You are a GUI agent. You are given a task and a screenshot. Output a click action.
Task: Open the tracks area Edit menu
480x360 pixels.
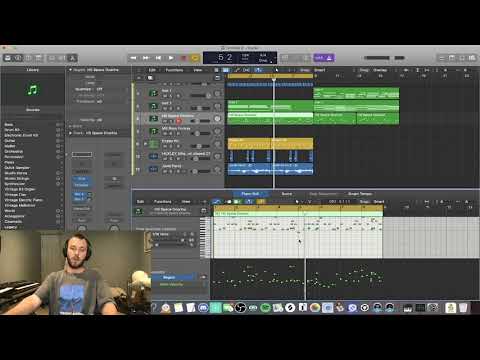(152, 70)
